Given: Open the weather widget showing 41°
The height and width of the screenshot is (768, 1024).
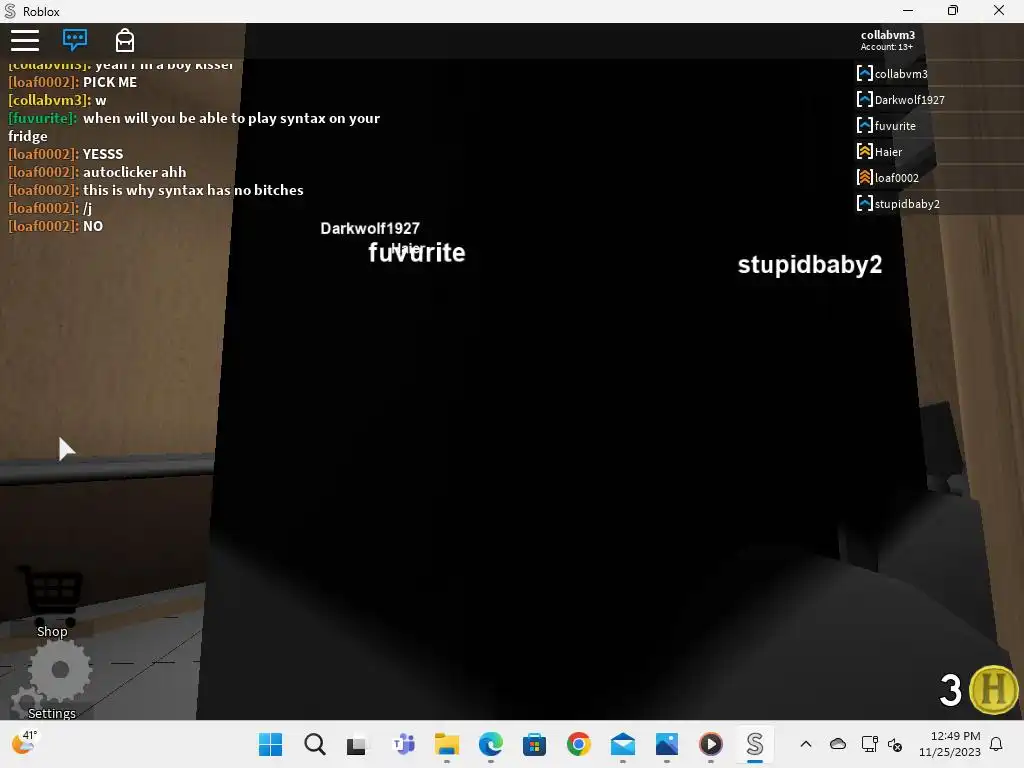Looking at the screenshot, I should click(x=24, y=743).
